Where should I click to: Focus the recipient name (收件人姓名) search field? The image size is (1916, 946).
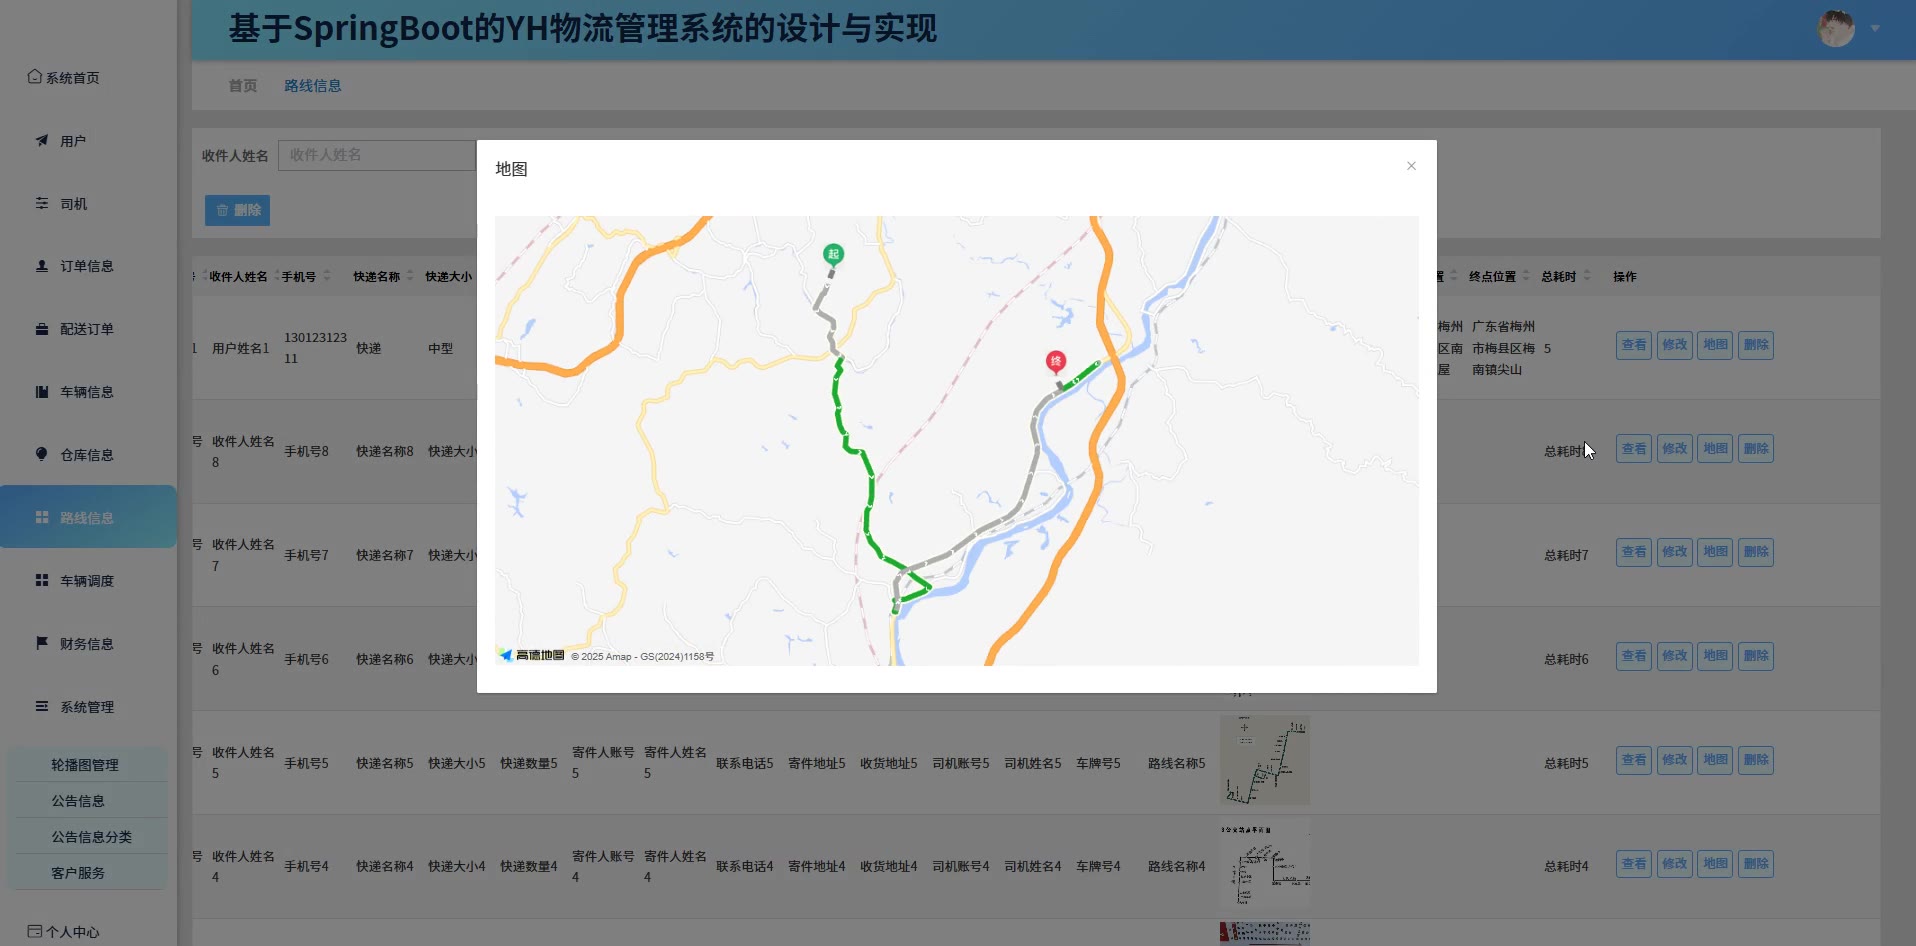coord(376,155)
